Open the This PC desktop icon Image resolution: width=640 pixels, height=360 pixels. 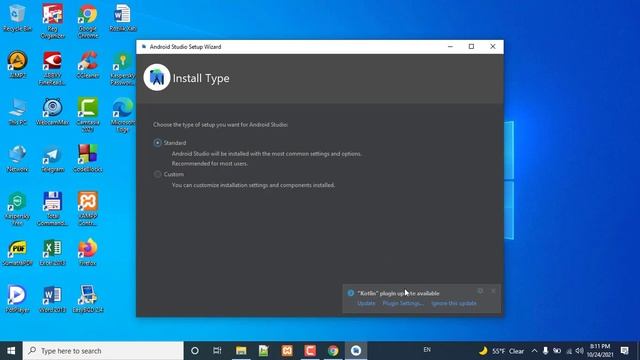point(17,111)
